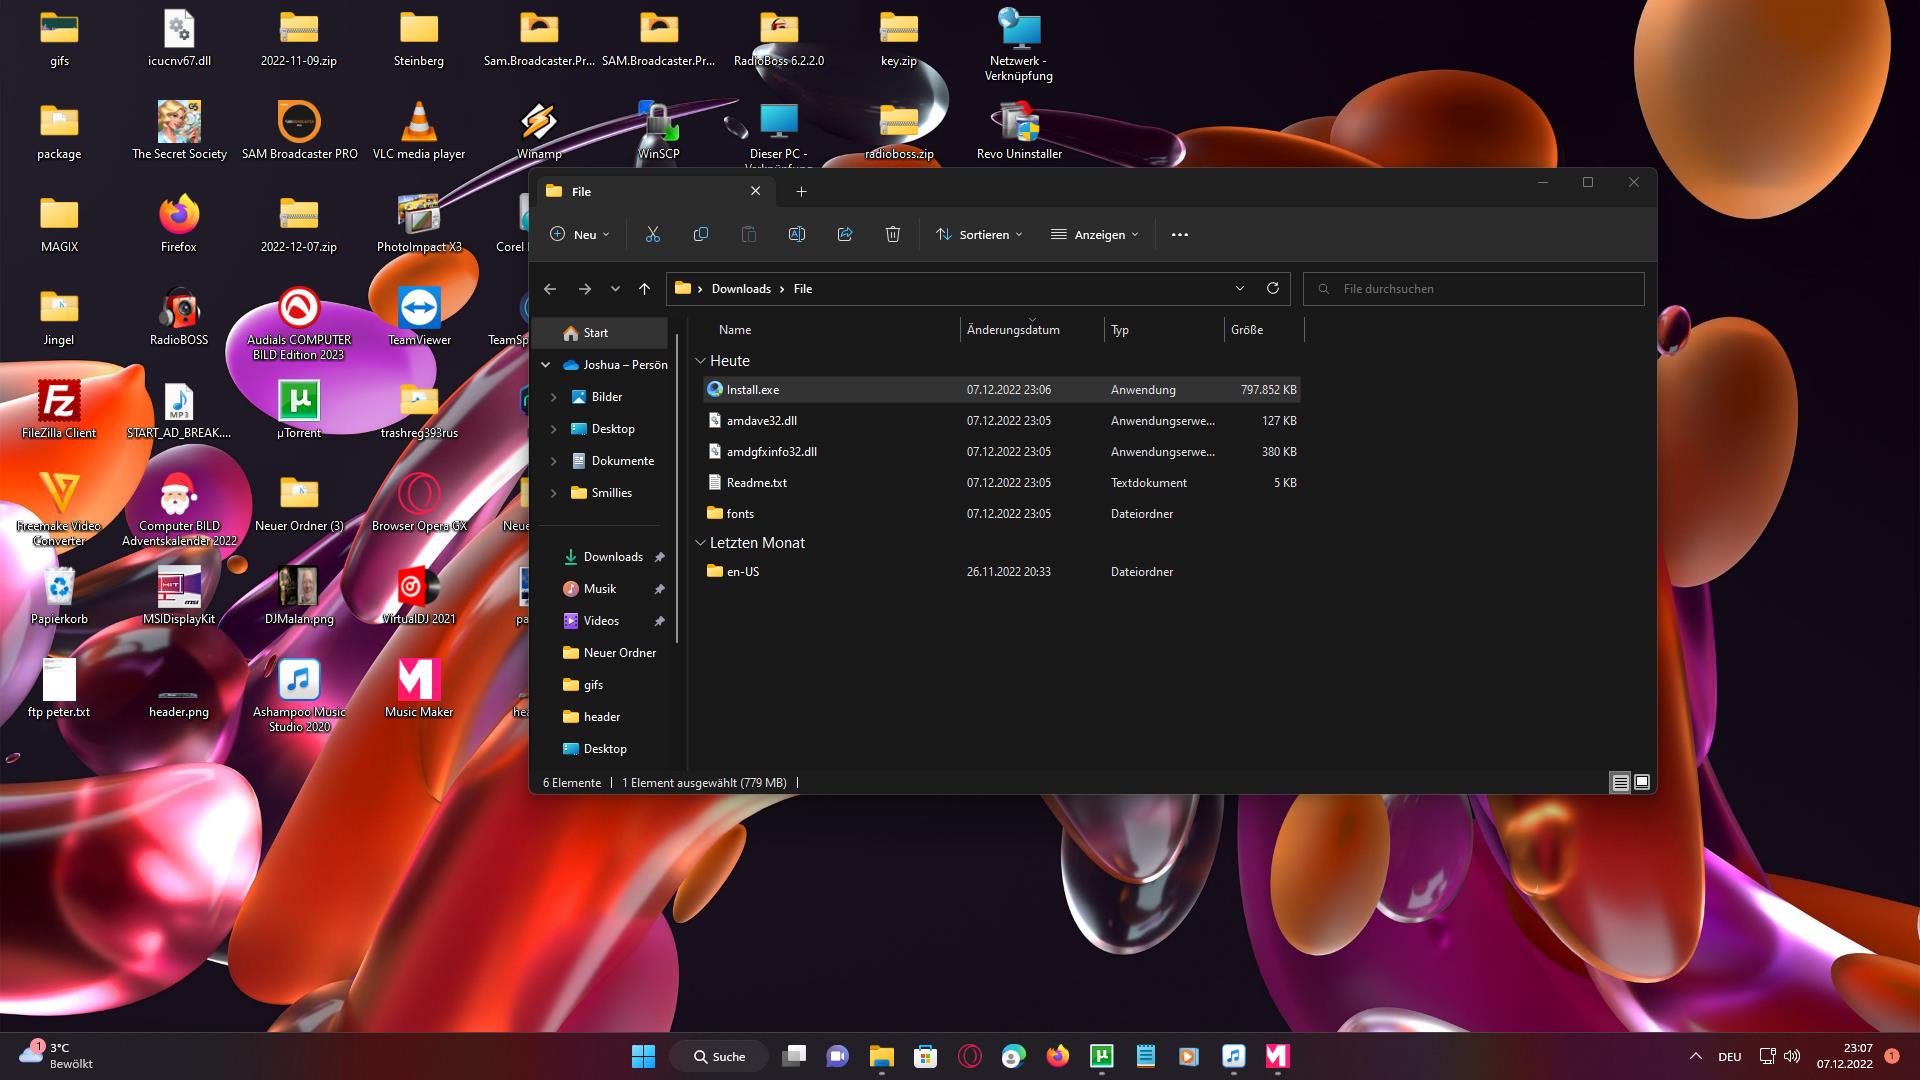This screenshot has height=1080, width=1920.
Task: Switch to the large thumbnails view toggle
Action: [x=1642, y=783]
